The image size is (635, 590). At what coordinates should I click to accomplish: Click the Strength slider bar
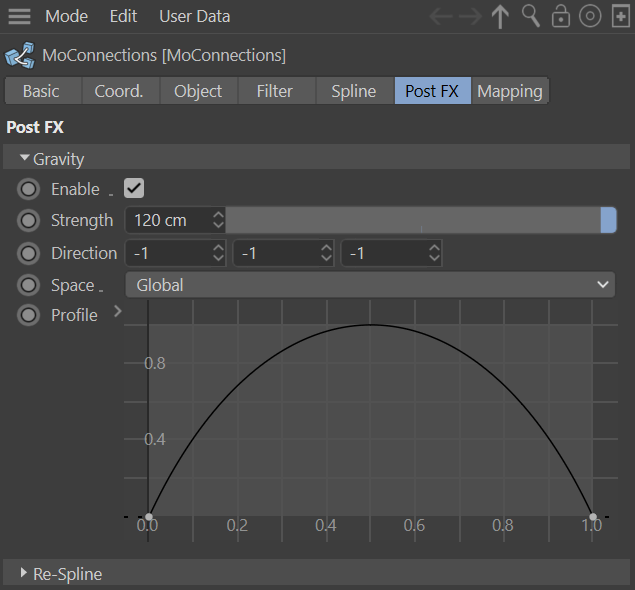(415, 220)
